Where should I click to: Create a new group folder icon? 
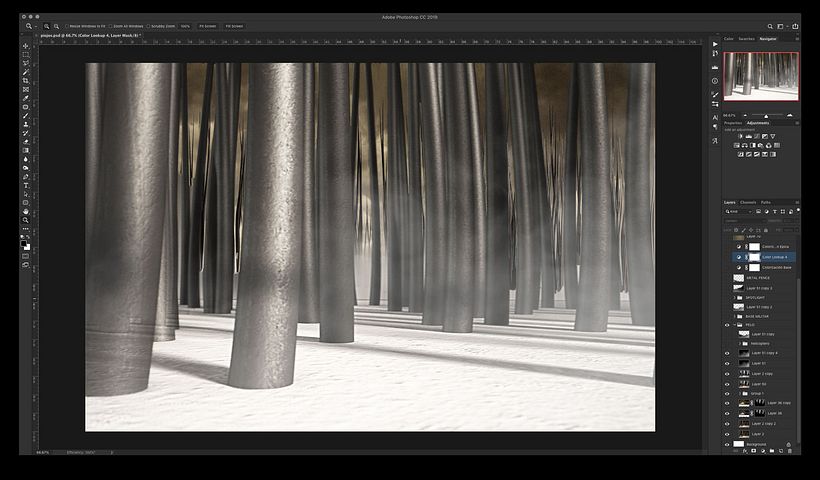772,451
